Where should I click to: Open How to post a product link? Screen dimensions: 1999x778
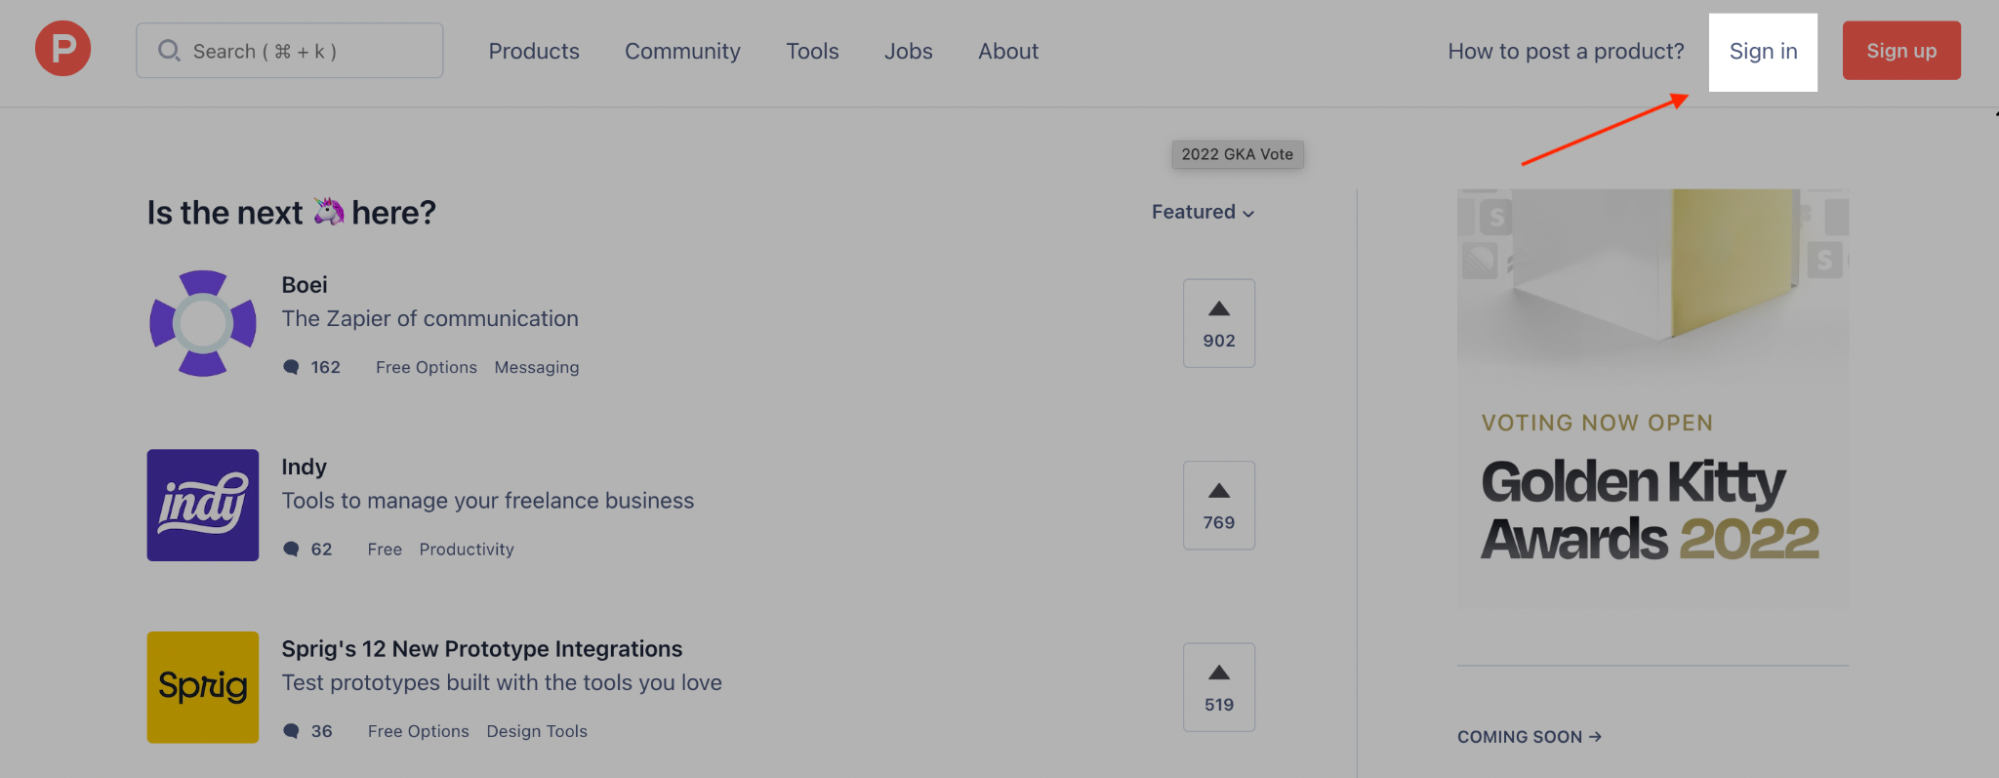pyautogui.click(x=1566, y=51)
